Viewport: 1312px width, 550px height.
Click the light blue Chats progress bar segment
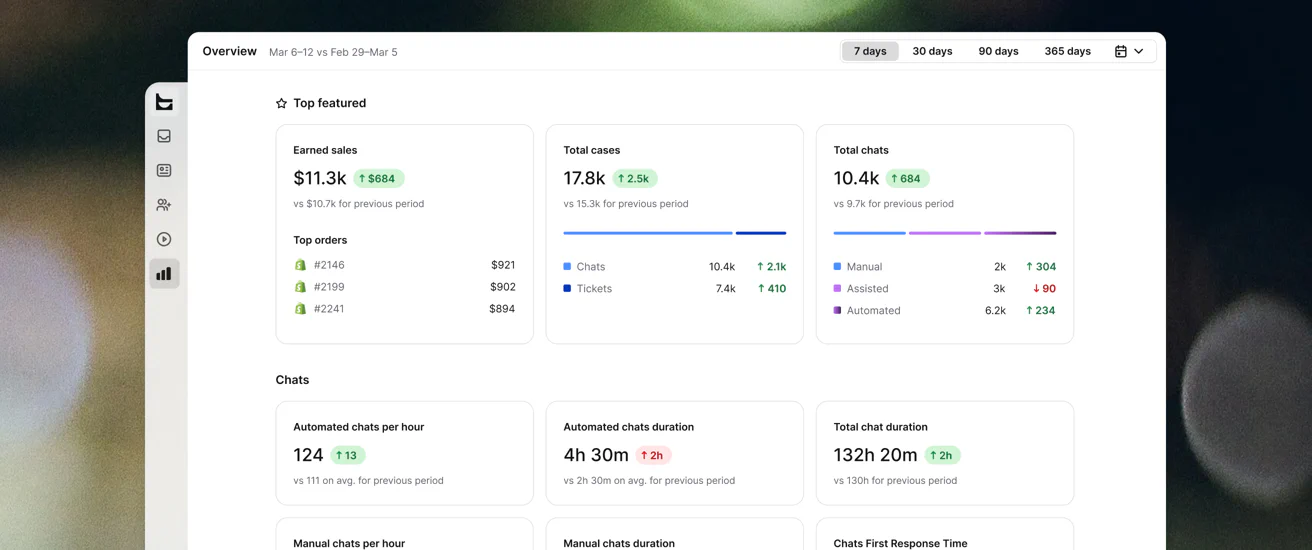tap(648, 233)
